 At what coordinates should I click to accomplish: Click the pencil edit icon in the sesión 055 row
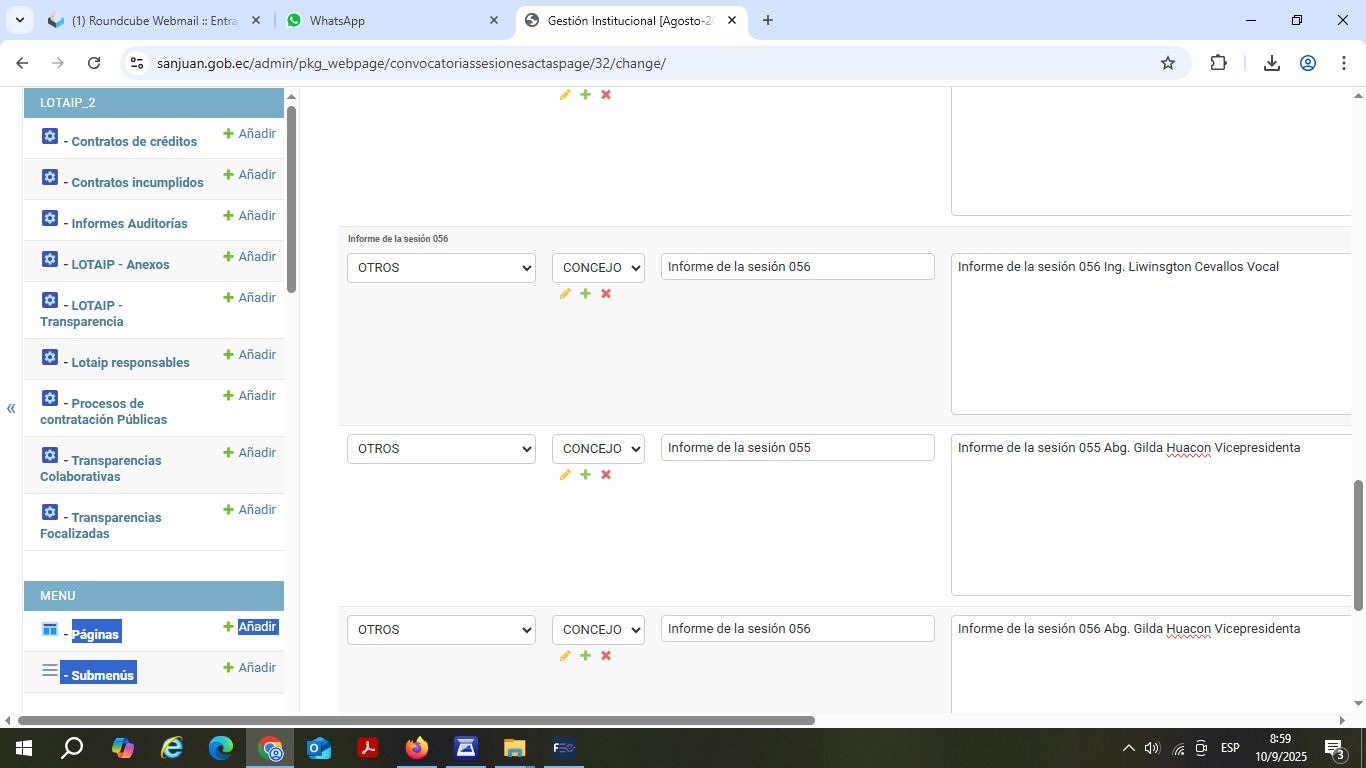565,475
